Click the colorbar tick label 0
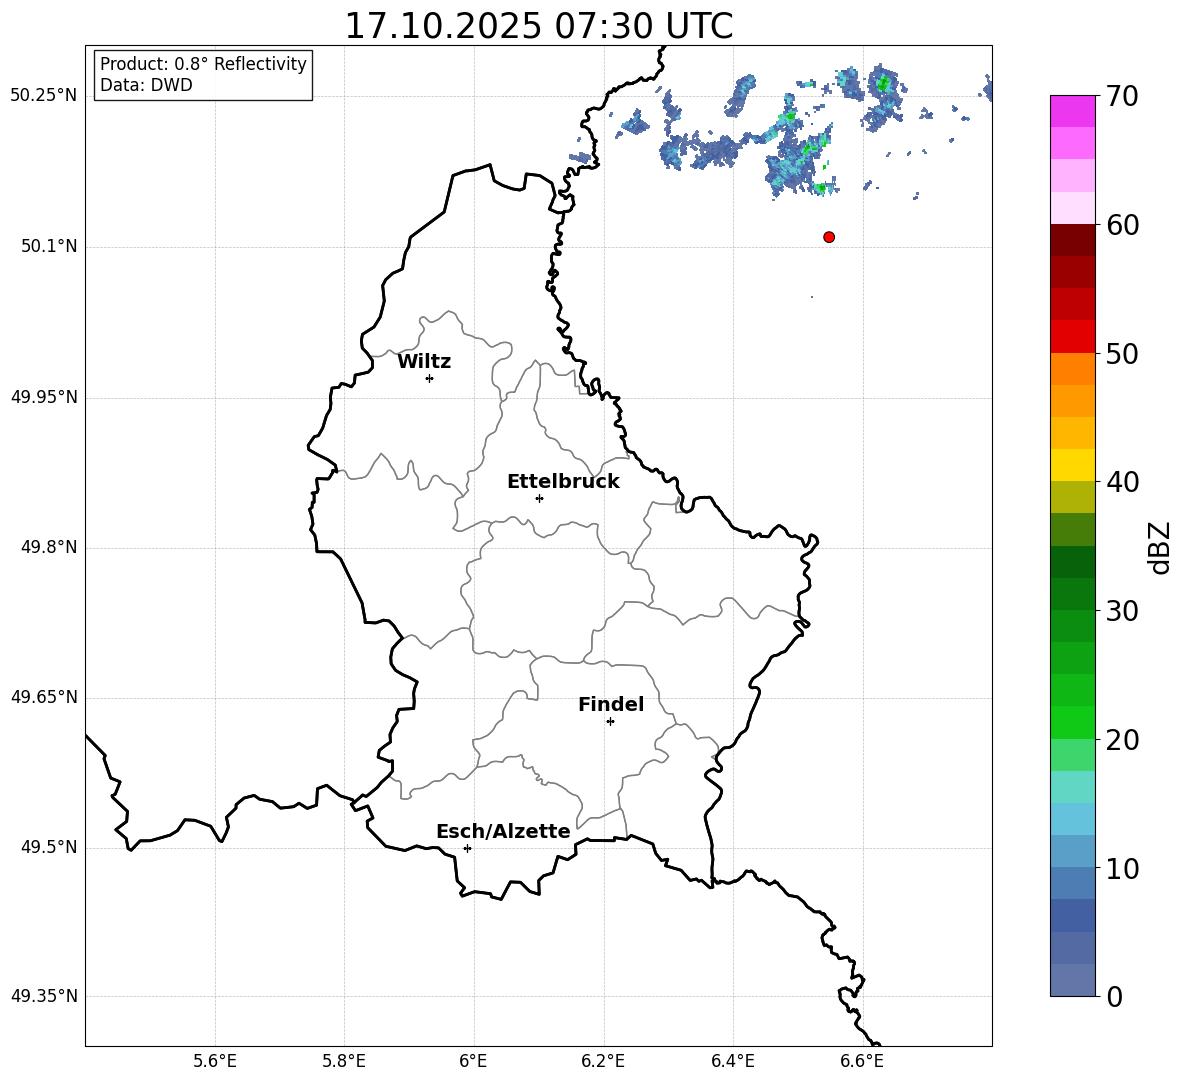The width and height of the screenshot is (1184, 1081). point(1114,996)
